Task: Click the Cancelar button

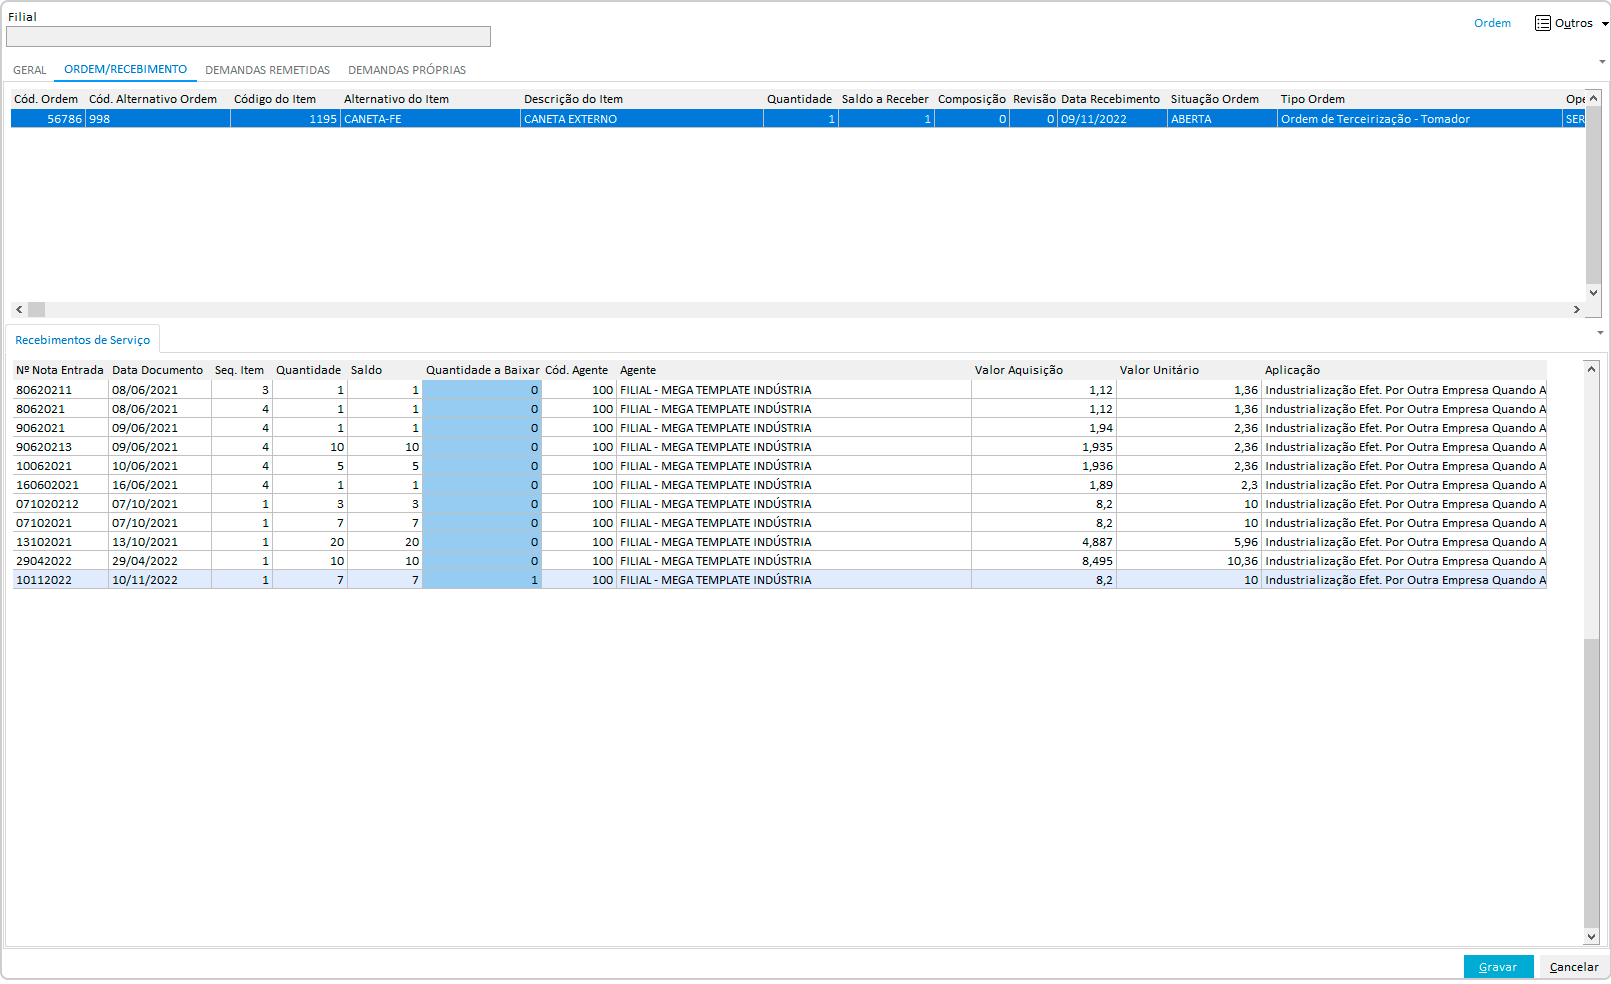Action: click(1573, 967)
